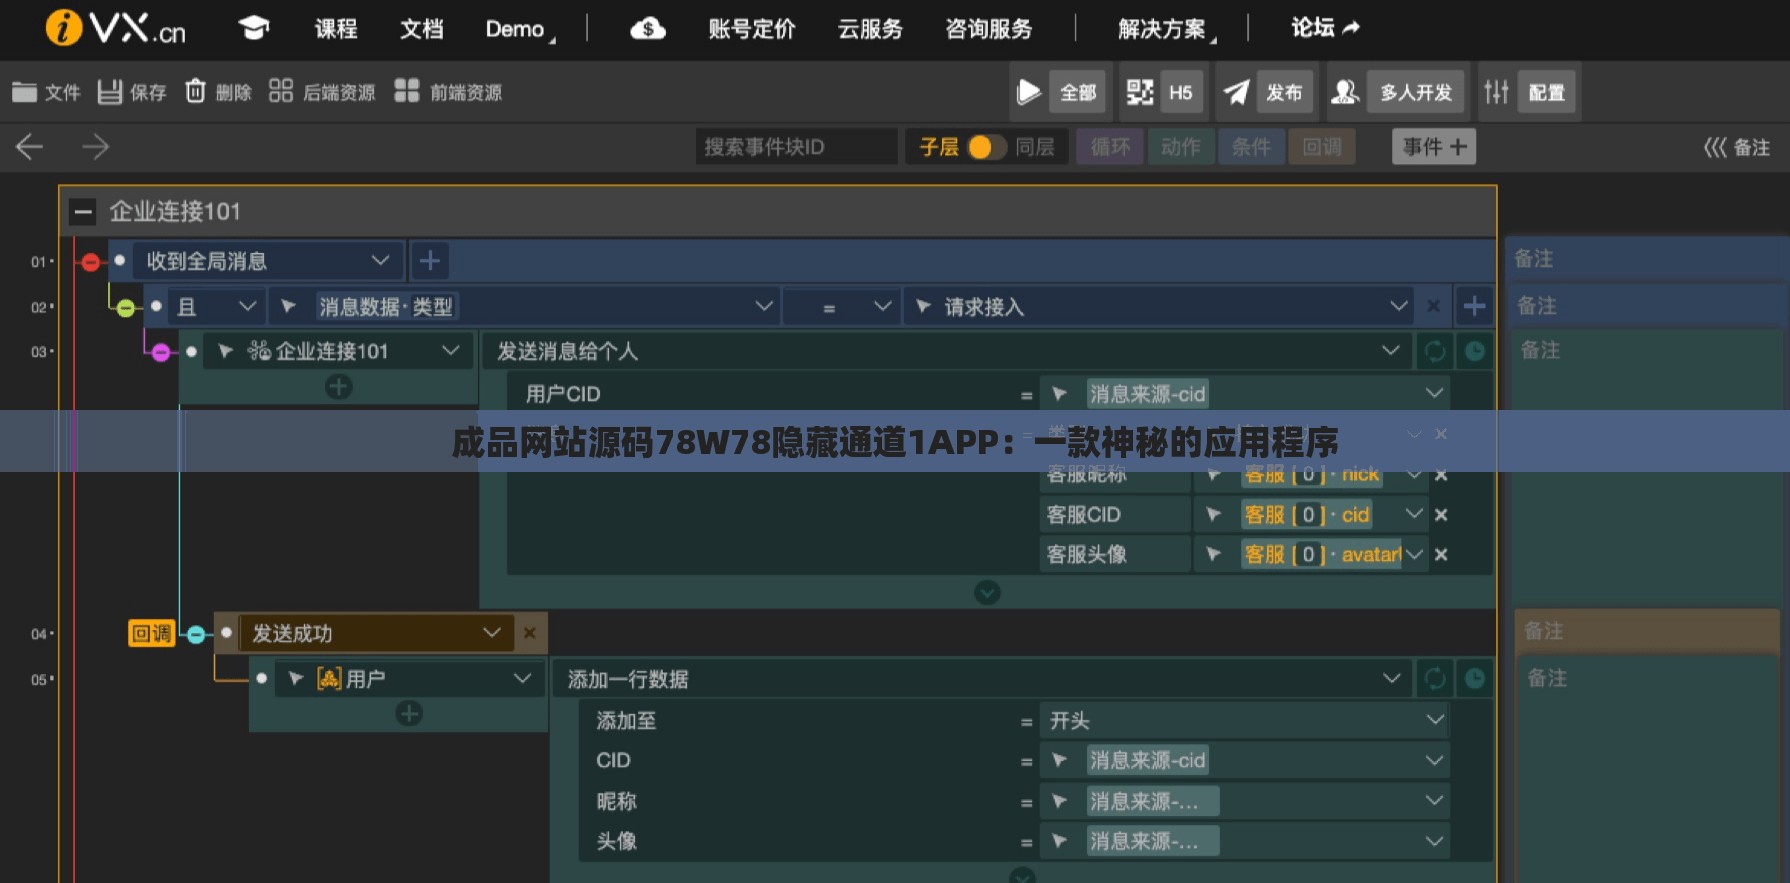Click the play preview icon

(1028, 92)
